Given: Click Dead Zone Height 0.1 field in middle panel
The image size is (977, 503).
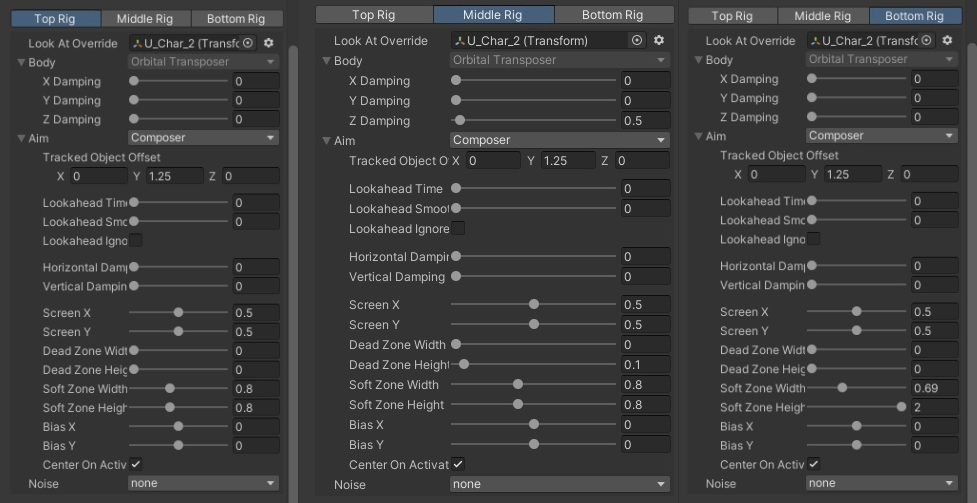Looking at the screenshot, I should (x=645, y=365).
